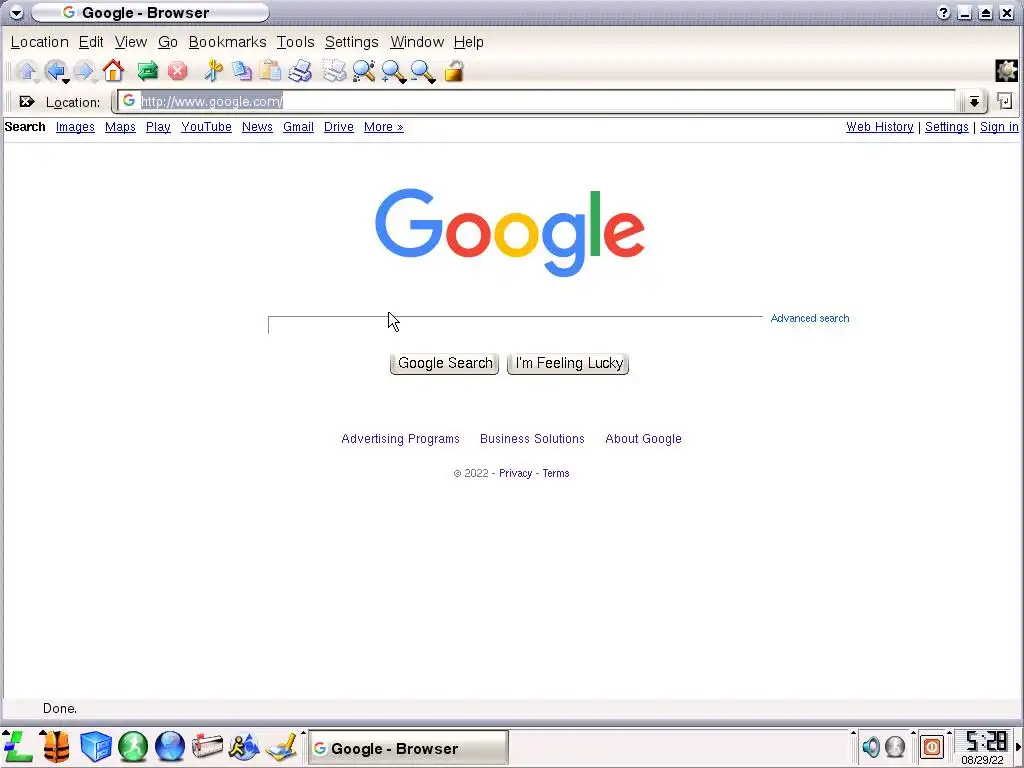Select the Google - Browser taskbar entry
Image resolution: width=1024 pixels, height=768 pixels.
point(408,748)
